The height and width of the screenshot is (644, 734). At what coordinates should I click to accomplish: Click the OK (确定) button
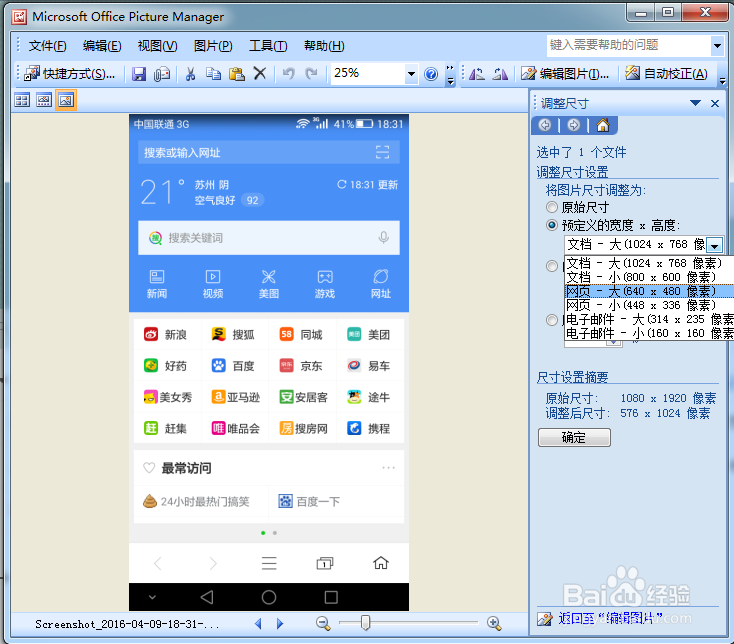click(574, 438)
